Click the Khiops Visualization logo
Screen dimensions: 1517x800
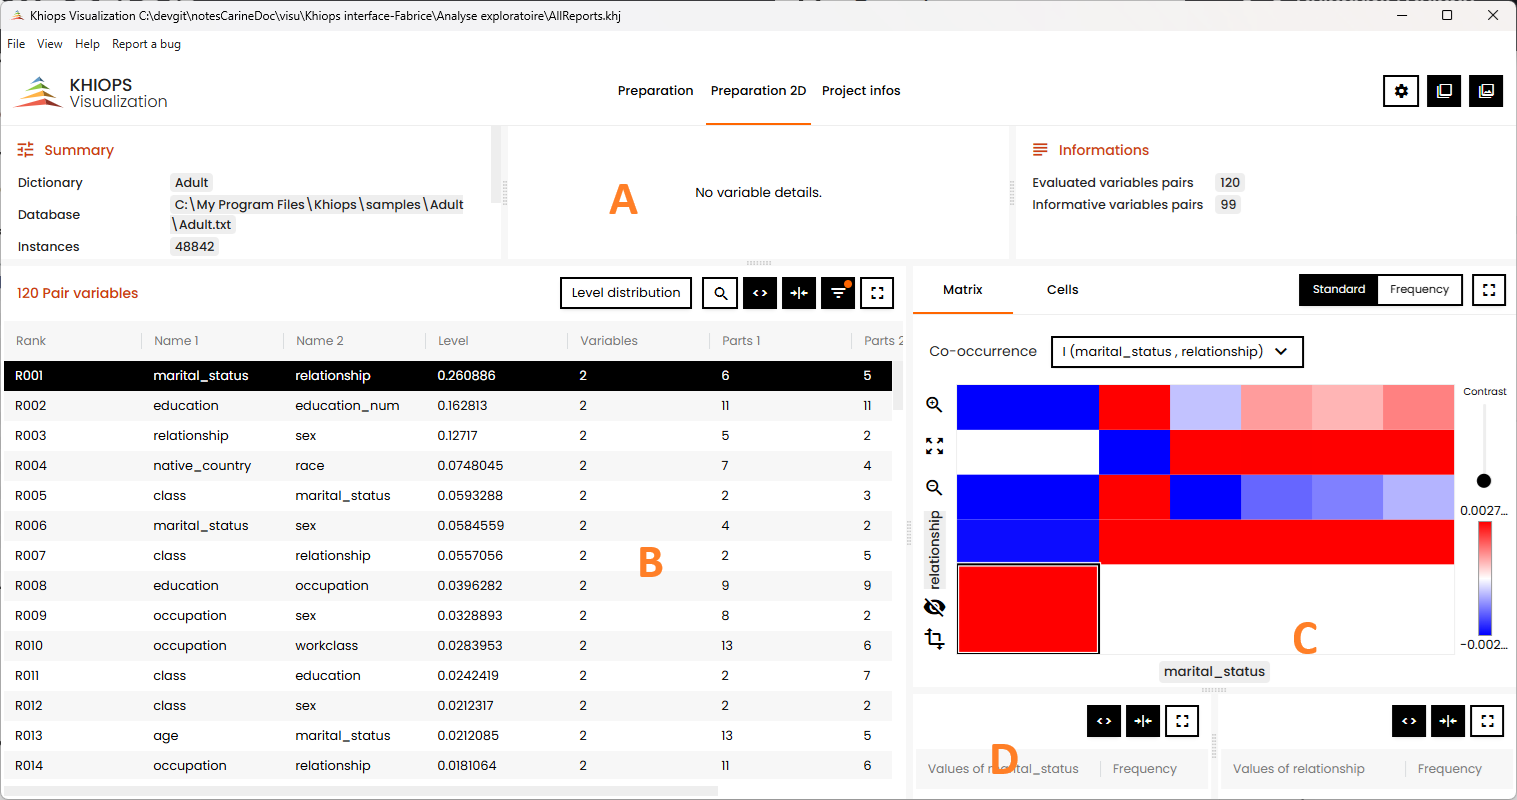pos(91,92)
